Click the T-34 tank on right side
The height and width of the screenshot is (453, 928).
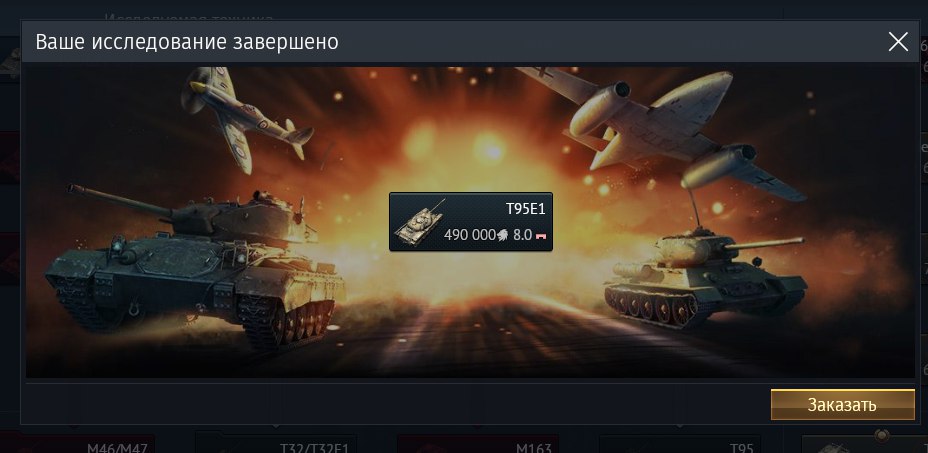(x=704, y=277)
